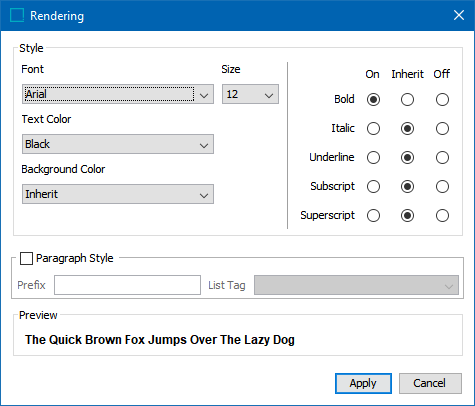The height and width of the screenshot is (406, 475).
Task: Click the Prefix input field
Action: (127, 285)
